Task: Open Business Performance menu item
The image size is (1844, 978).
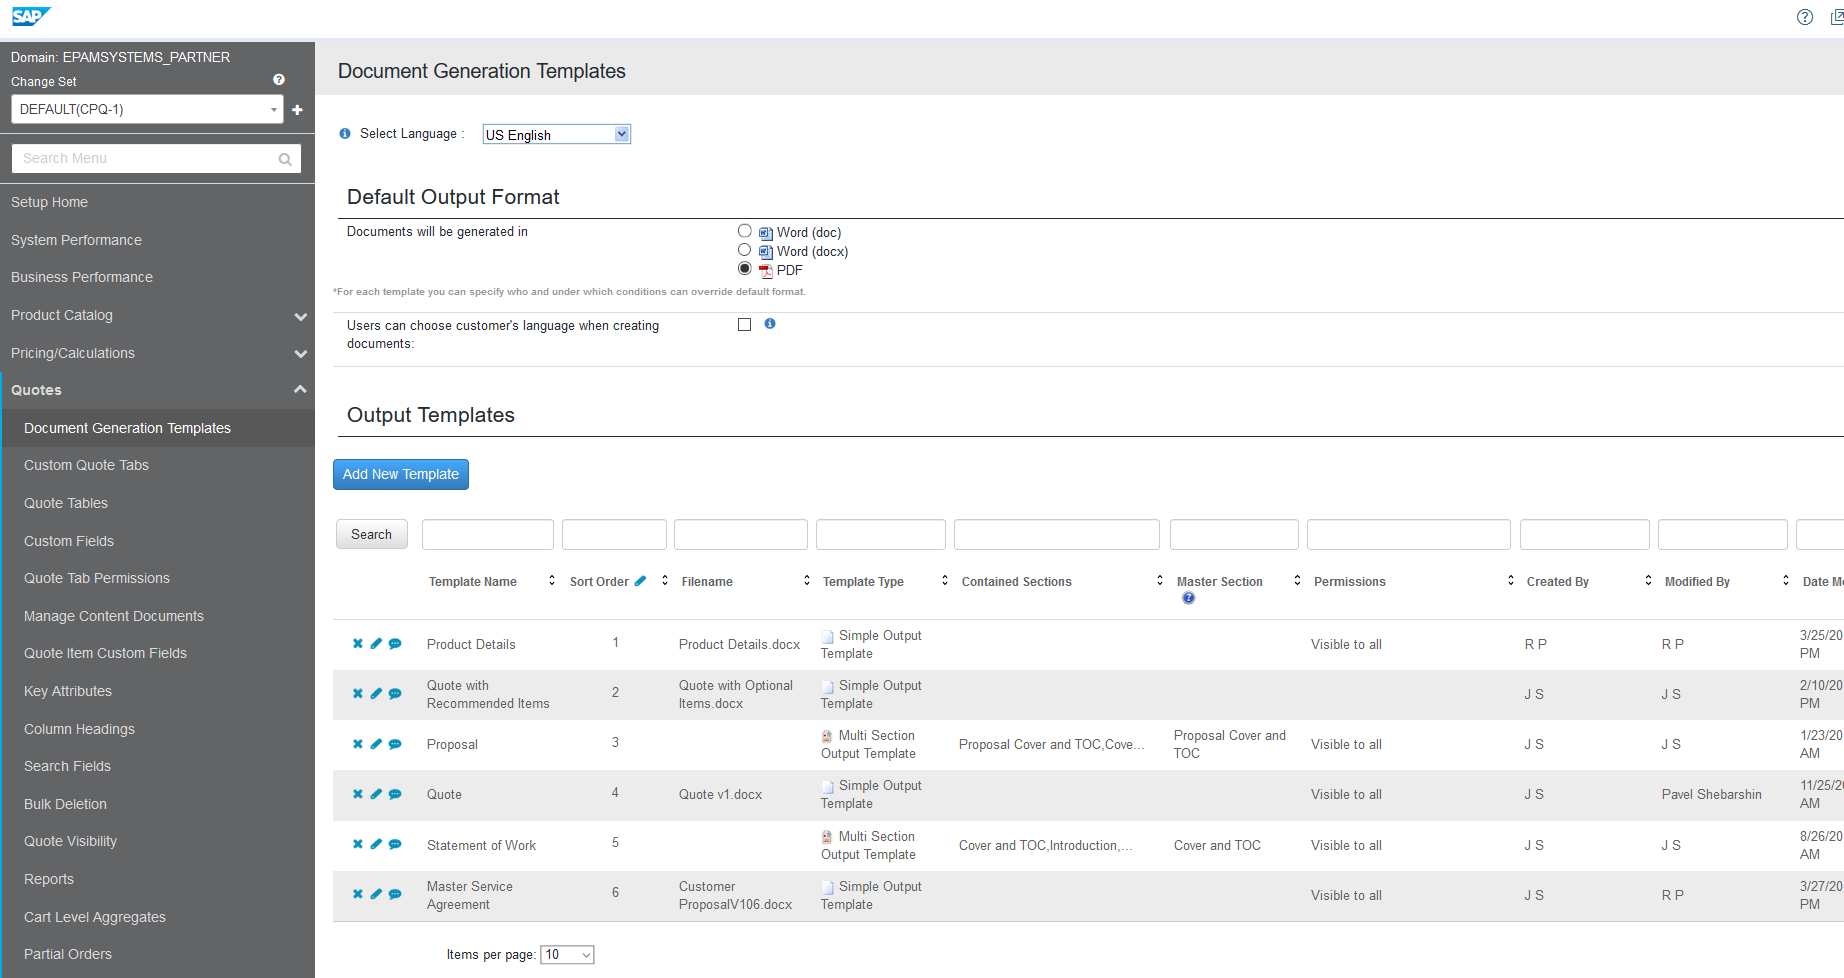Action: [x=82, y=277]
